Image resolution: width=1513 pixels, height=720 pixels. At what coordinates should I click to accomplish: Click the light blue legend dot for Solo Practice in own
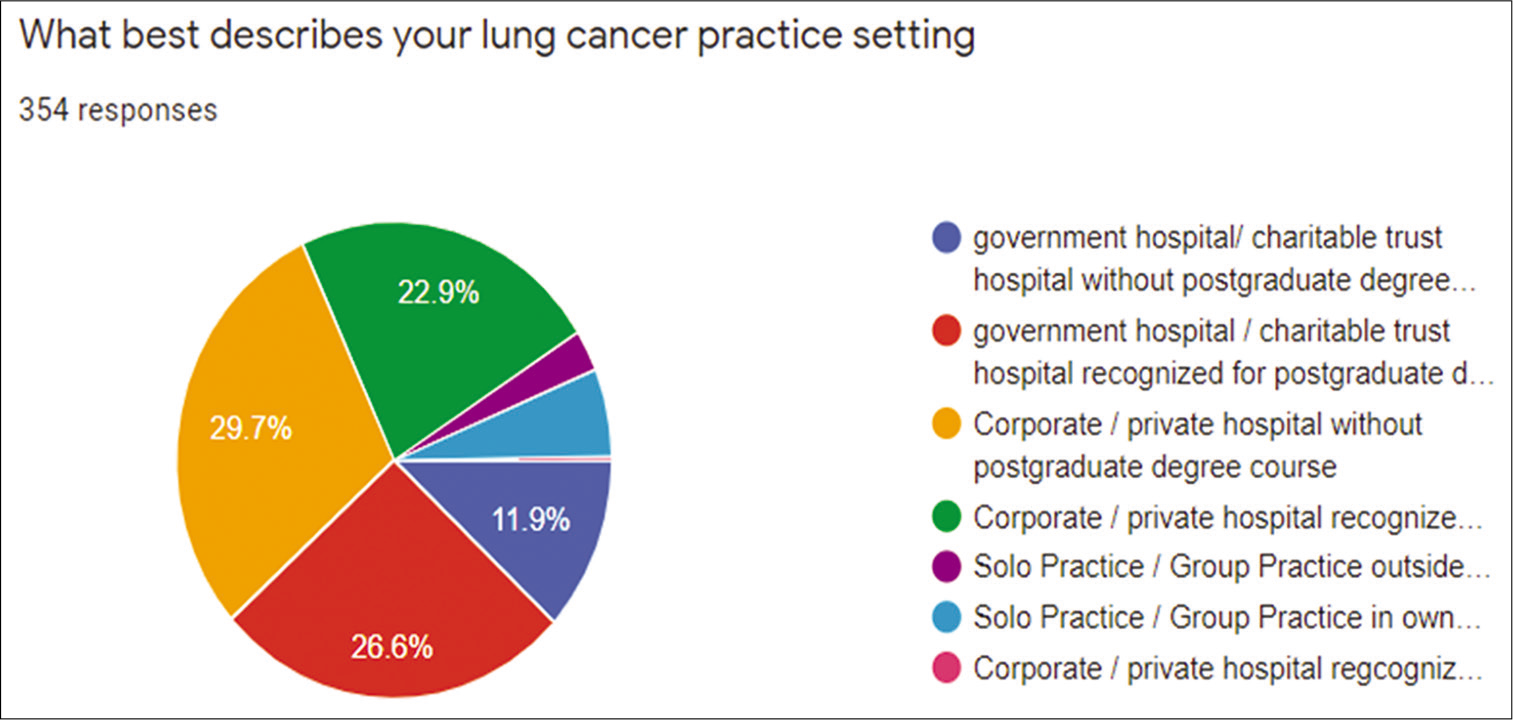click(x=945, y=617)
